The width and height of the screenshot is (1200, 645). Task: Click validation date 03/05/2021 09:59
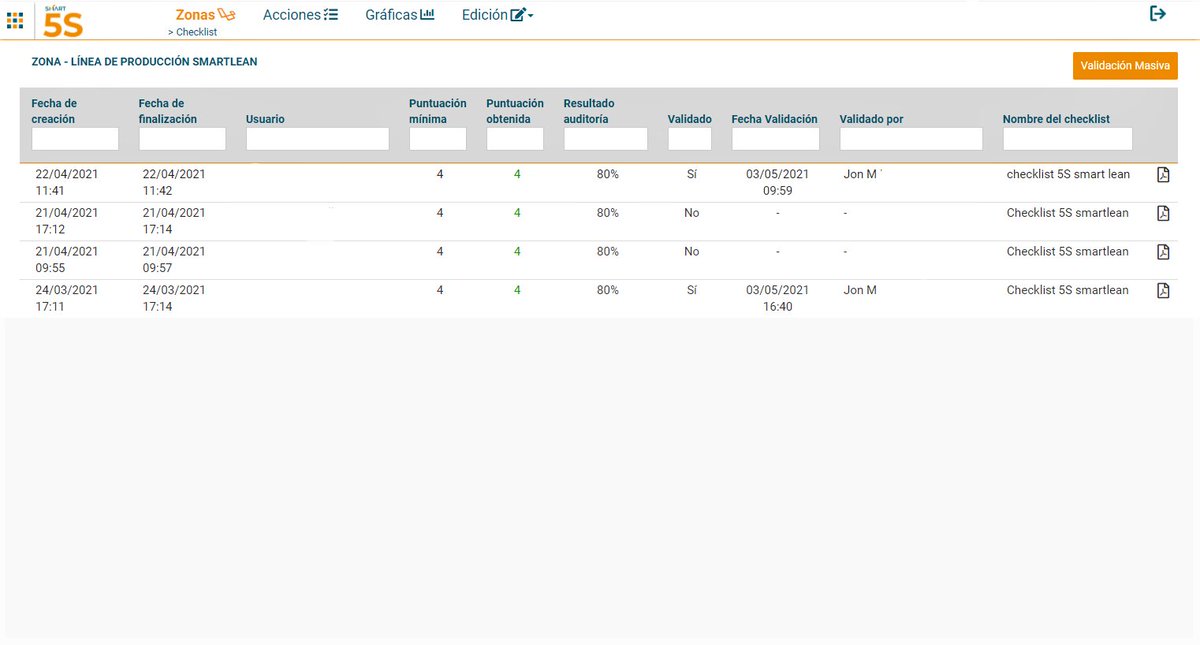[x=777, y=183]
